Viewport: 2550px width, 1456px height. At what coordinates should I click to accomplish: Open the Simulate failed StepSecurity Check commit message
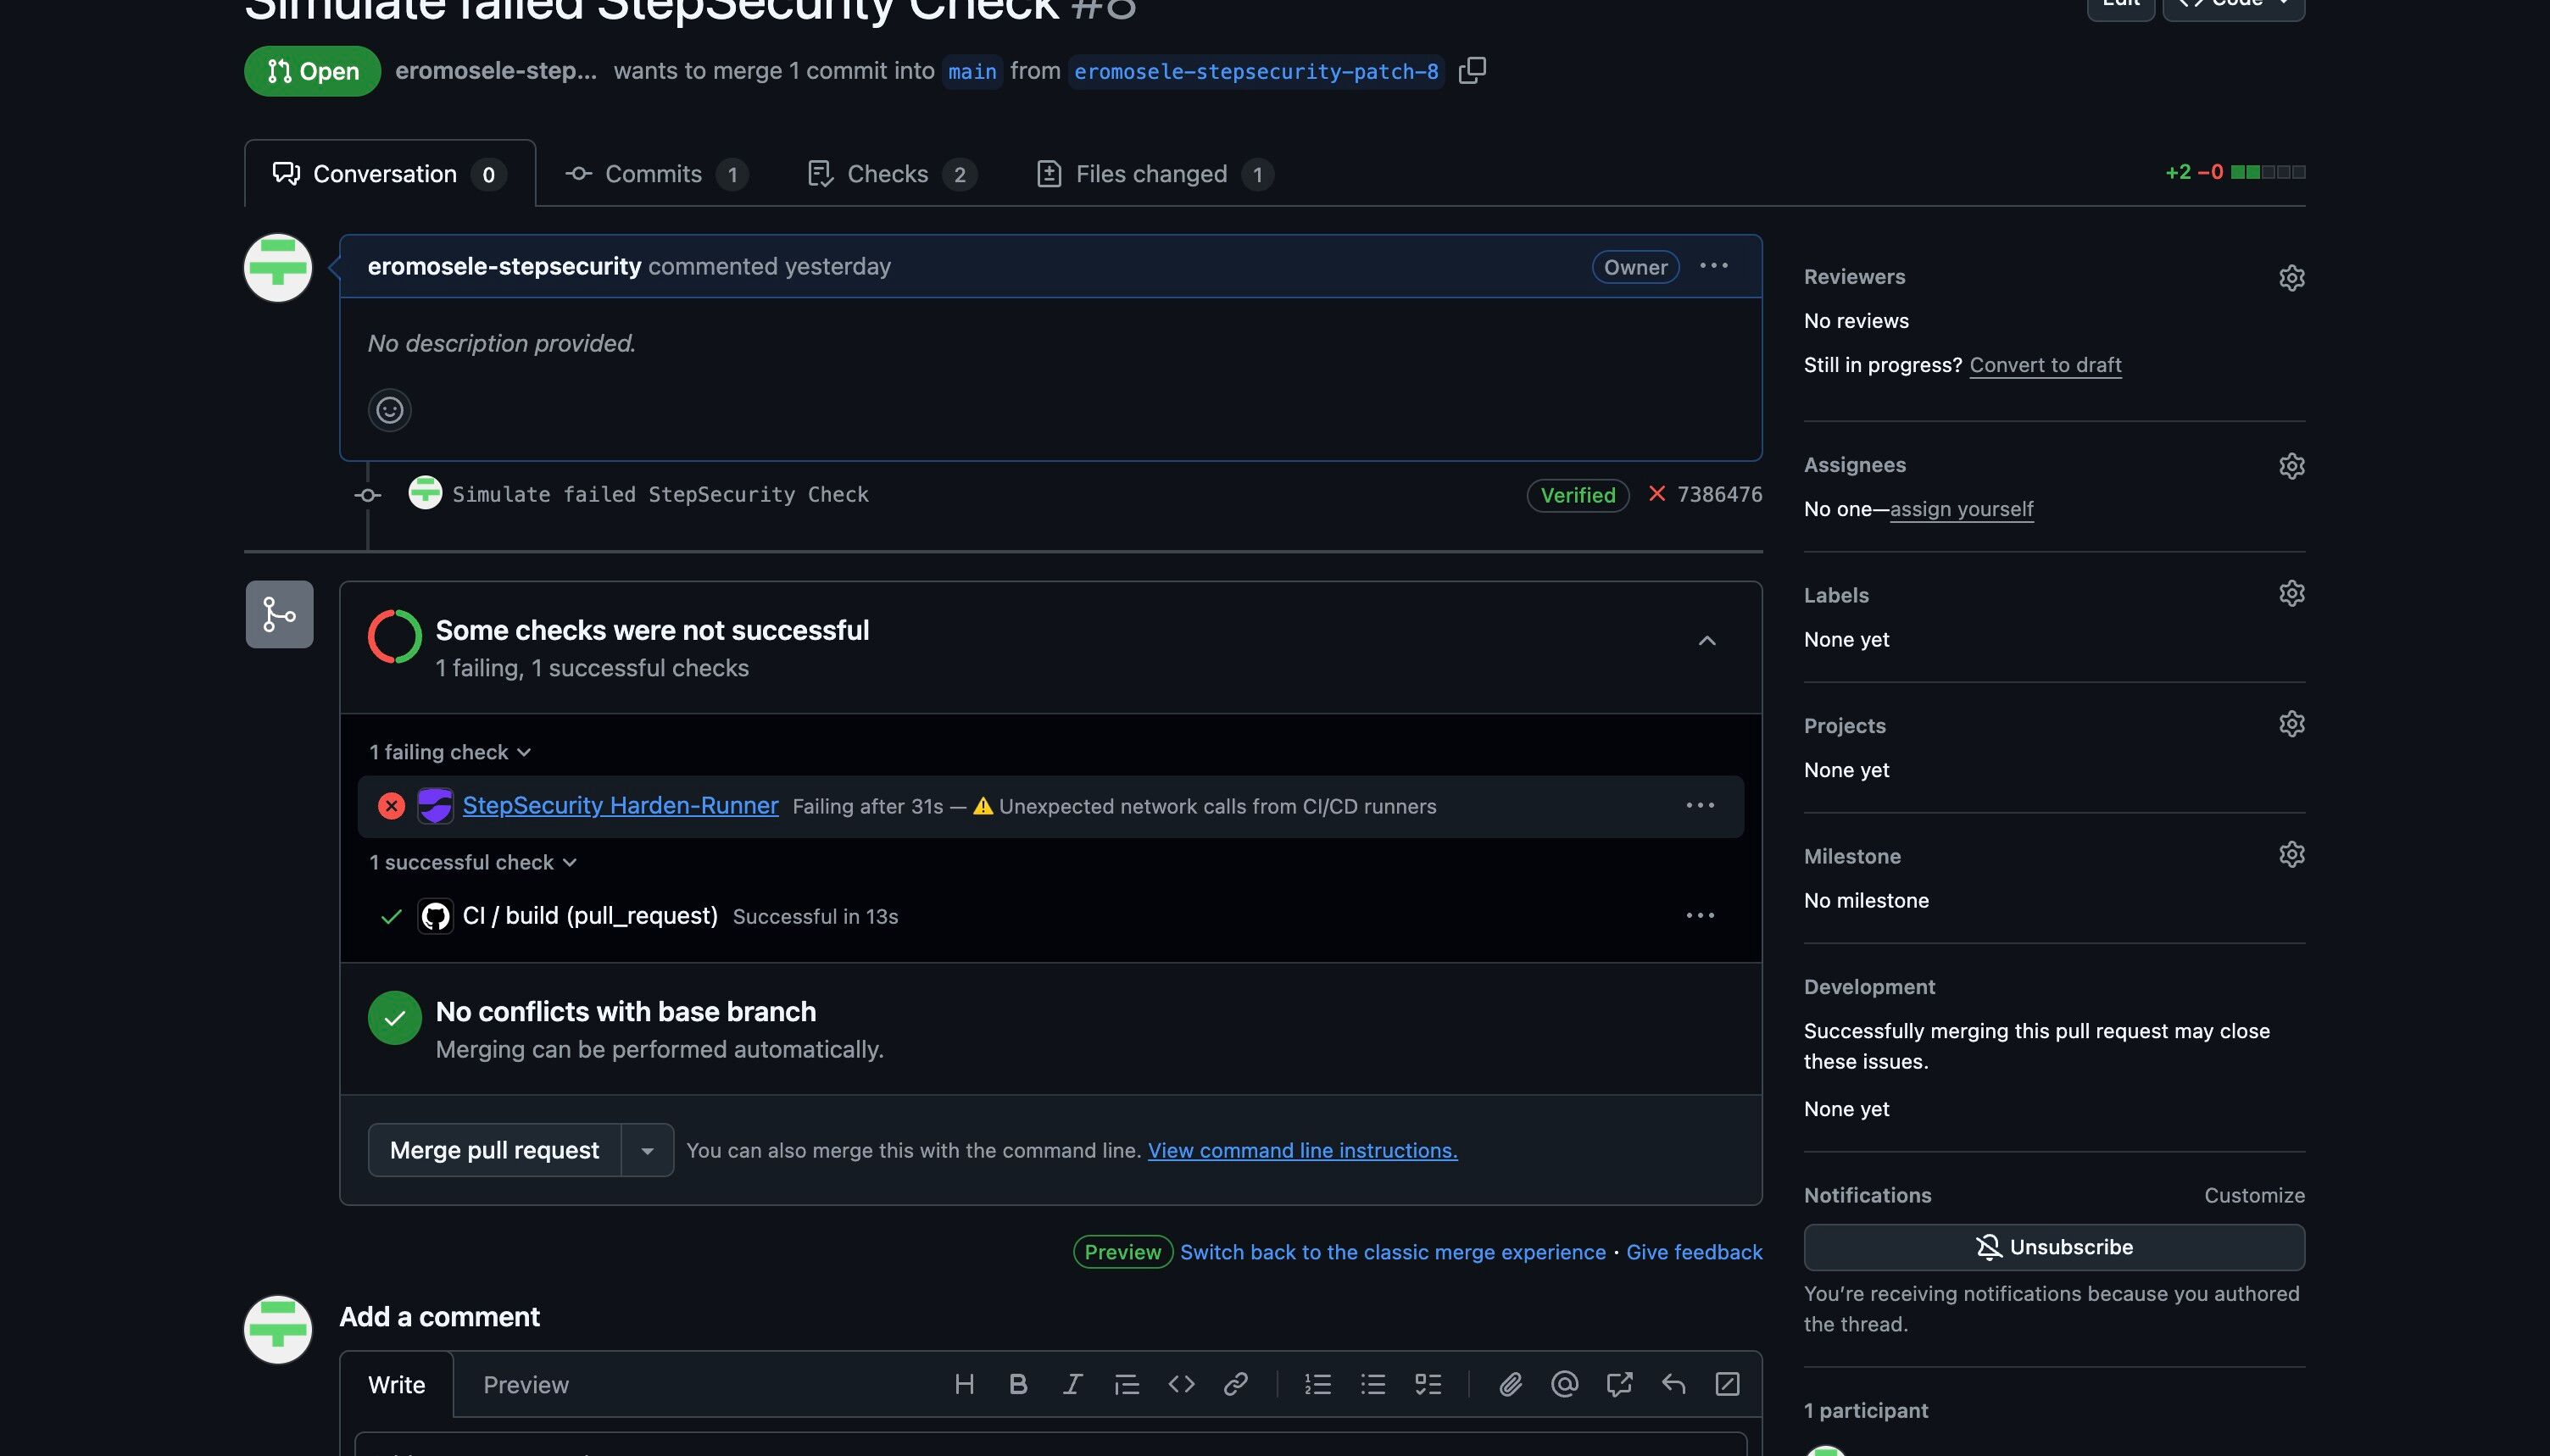(x=660, y=494)
